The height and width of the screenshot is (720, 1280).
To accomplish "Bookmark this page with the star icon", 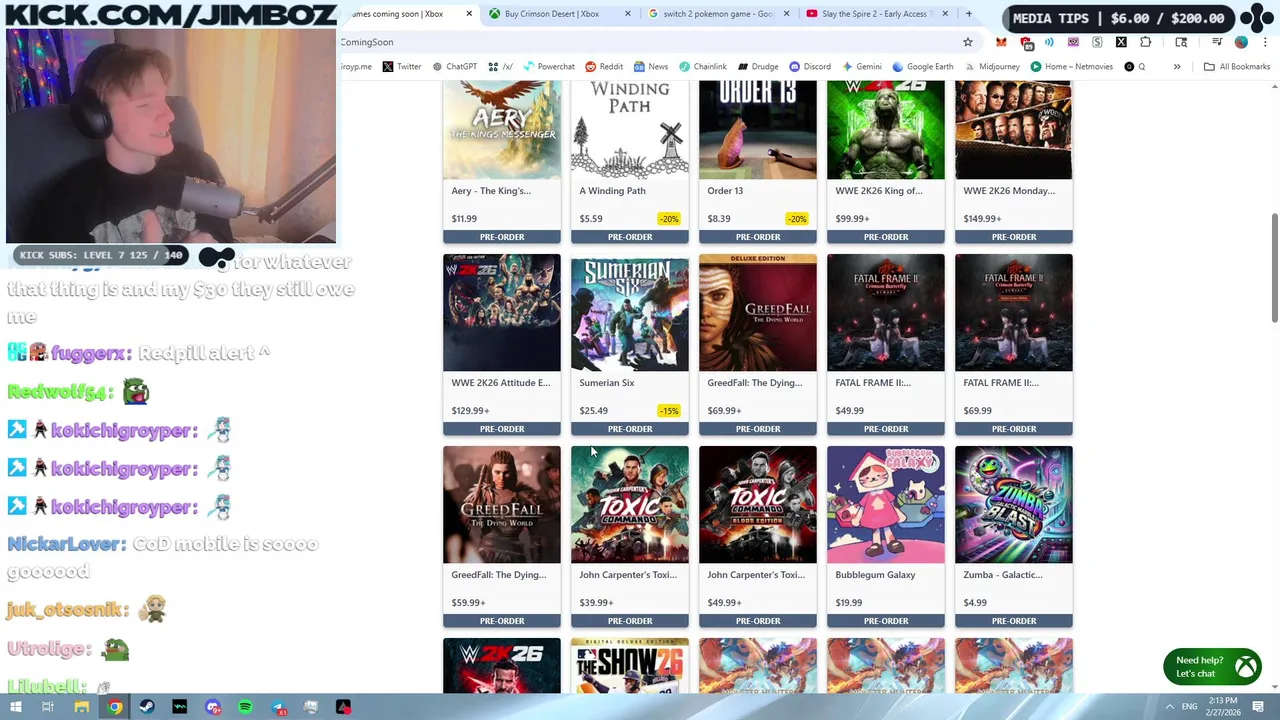I will (x=967, y=42).
